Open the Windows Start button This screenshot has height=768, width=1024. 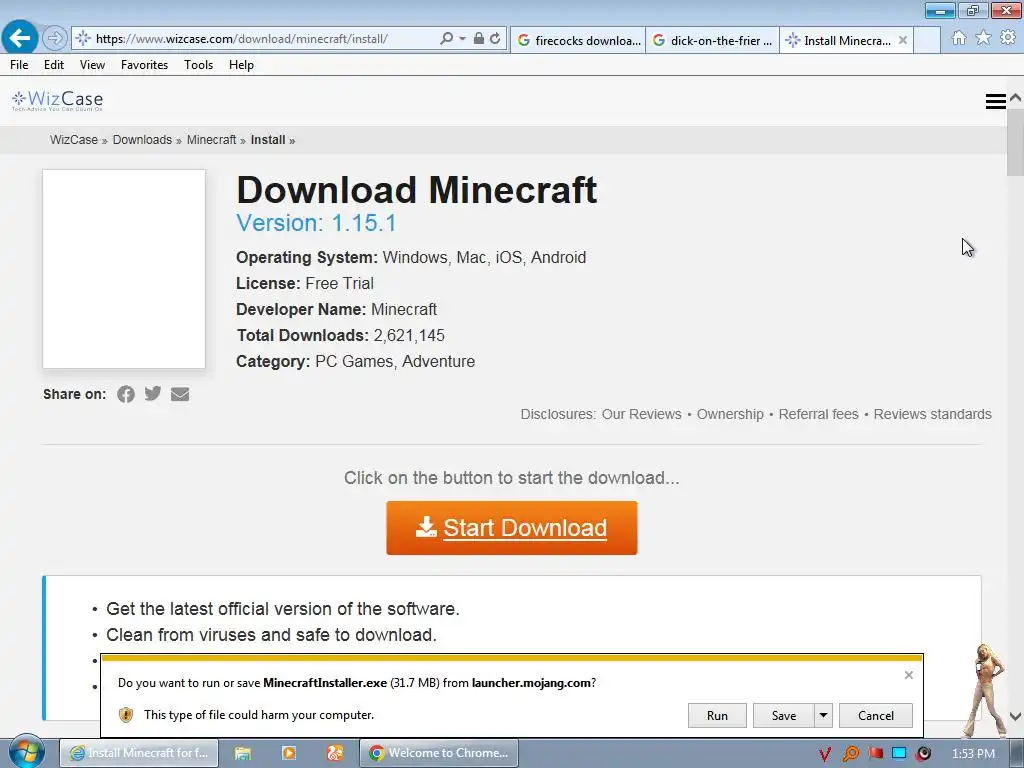tap(26, 752)
